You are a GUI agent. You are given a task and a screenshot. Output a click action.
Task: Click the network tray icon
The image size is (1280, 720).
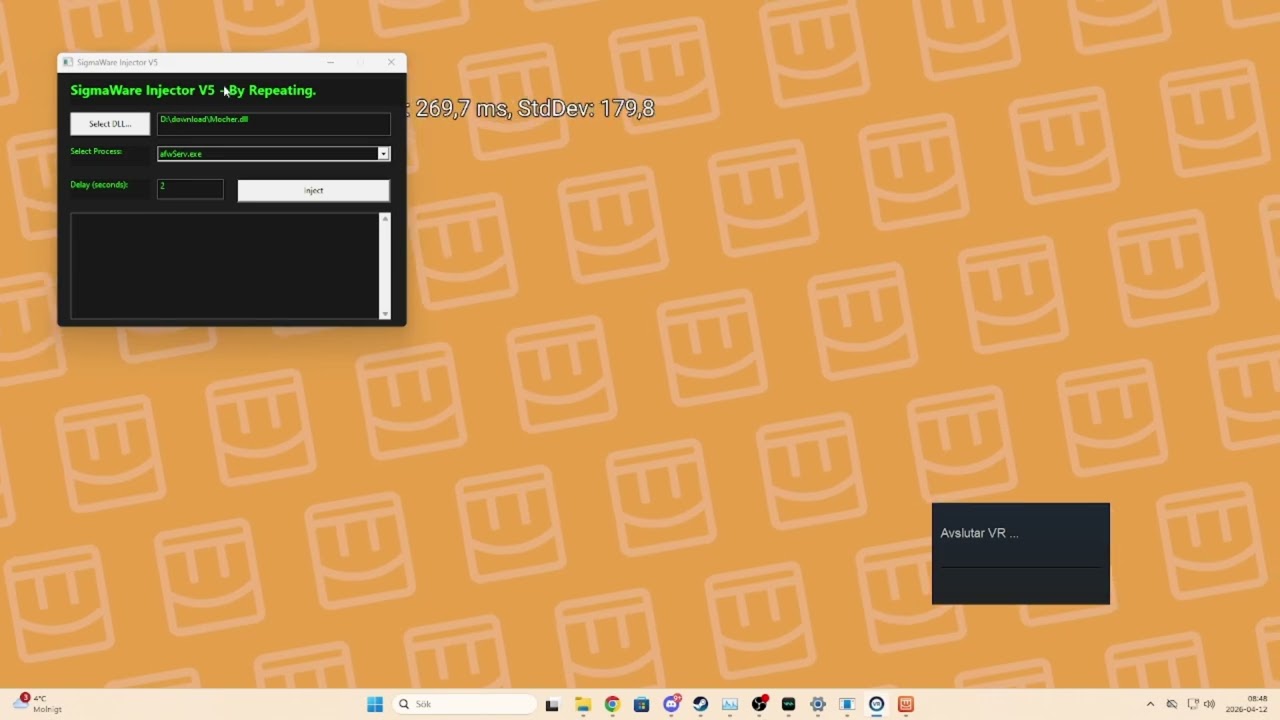pos(1192,704)
